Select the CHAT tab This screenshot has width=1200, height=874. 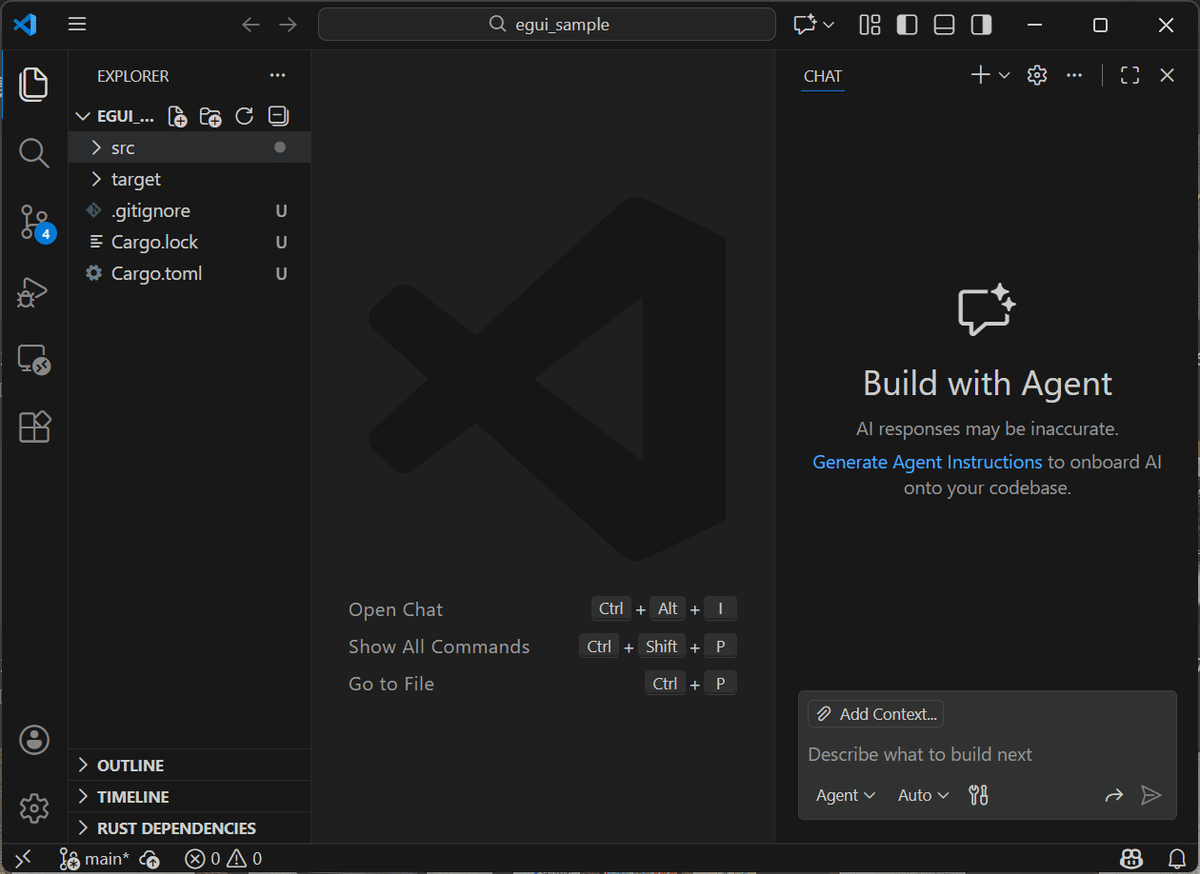pyautogui.click(x=823, y=76)
